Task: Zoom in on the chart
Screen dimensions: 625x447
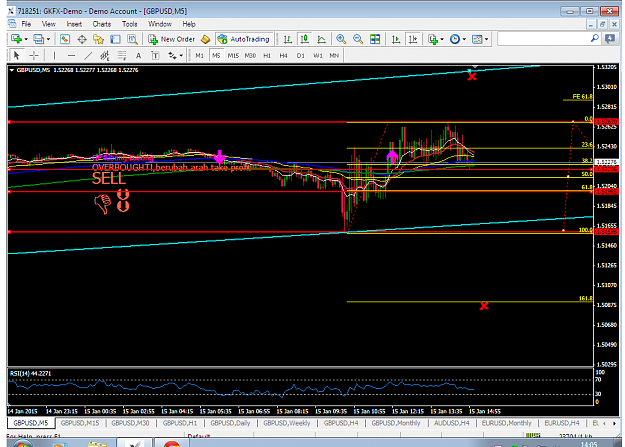Action: click(x=341, y=39)
